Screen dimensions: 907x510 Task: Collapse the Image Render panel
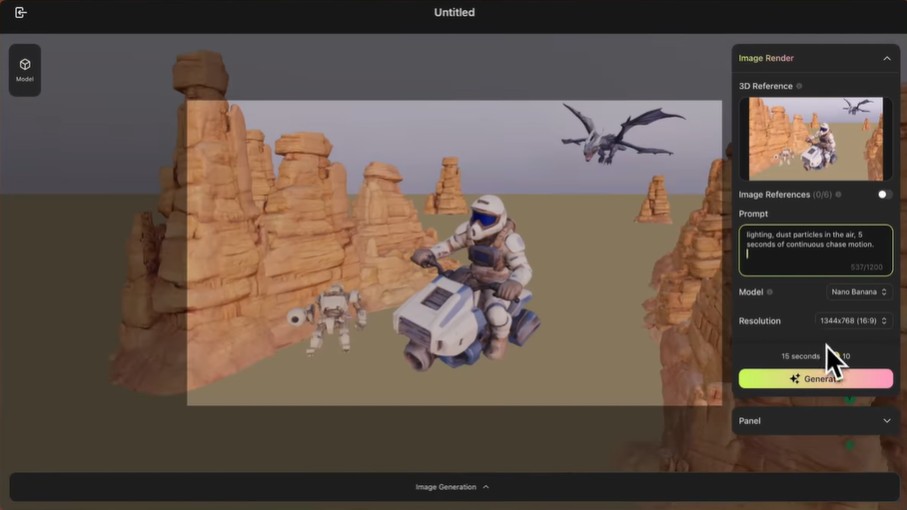886,59
